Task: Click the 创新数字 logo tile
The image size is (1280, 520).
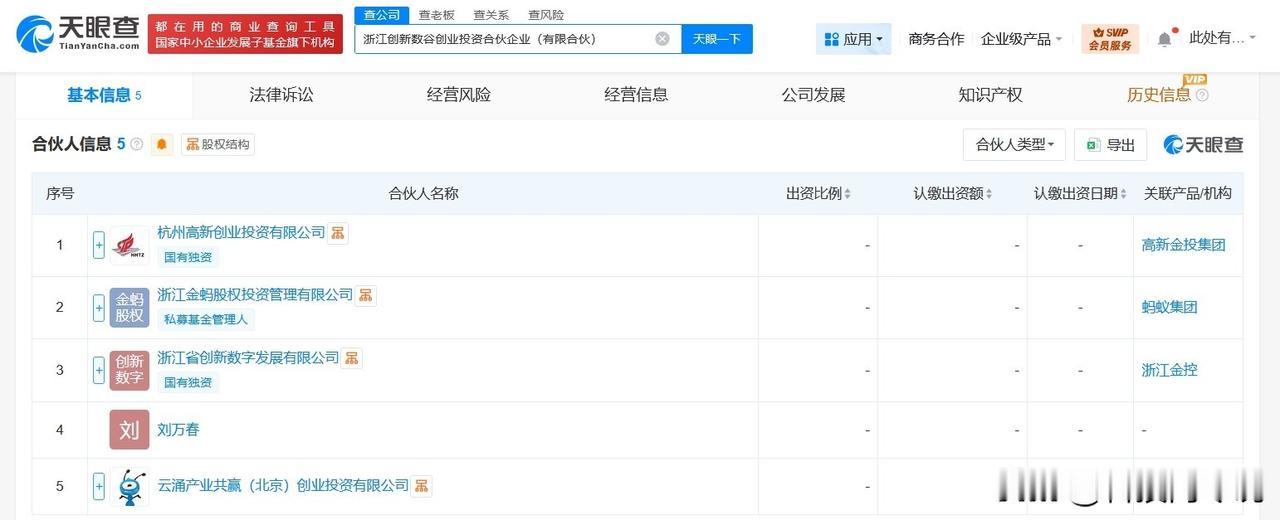Action: pyautogui.click(x=129, y=370)
